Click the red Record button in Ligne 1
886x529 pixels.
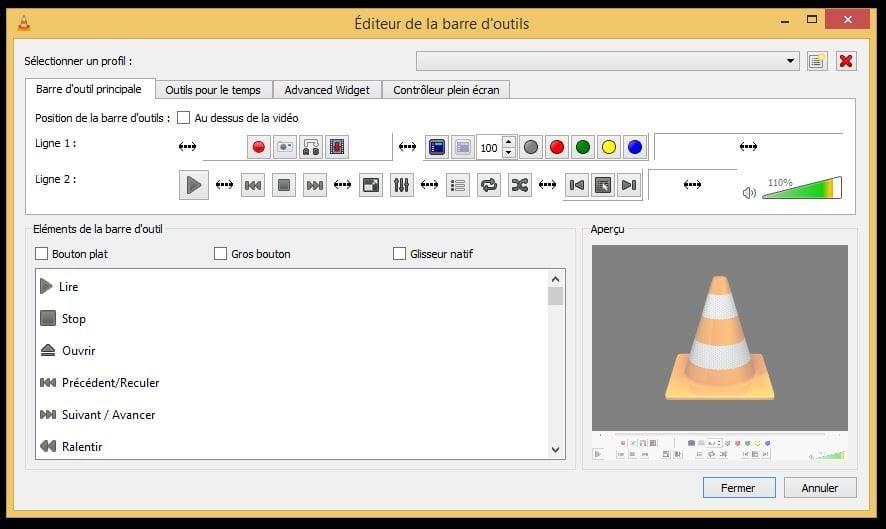click(x=259, y=148)
